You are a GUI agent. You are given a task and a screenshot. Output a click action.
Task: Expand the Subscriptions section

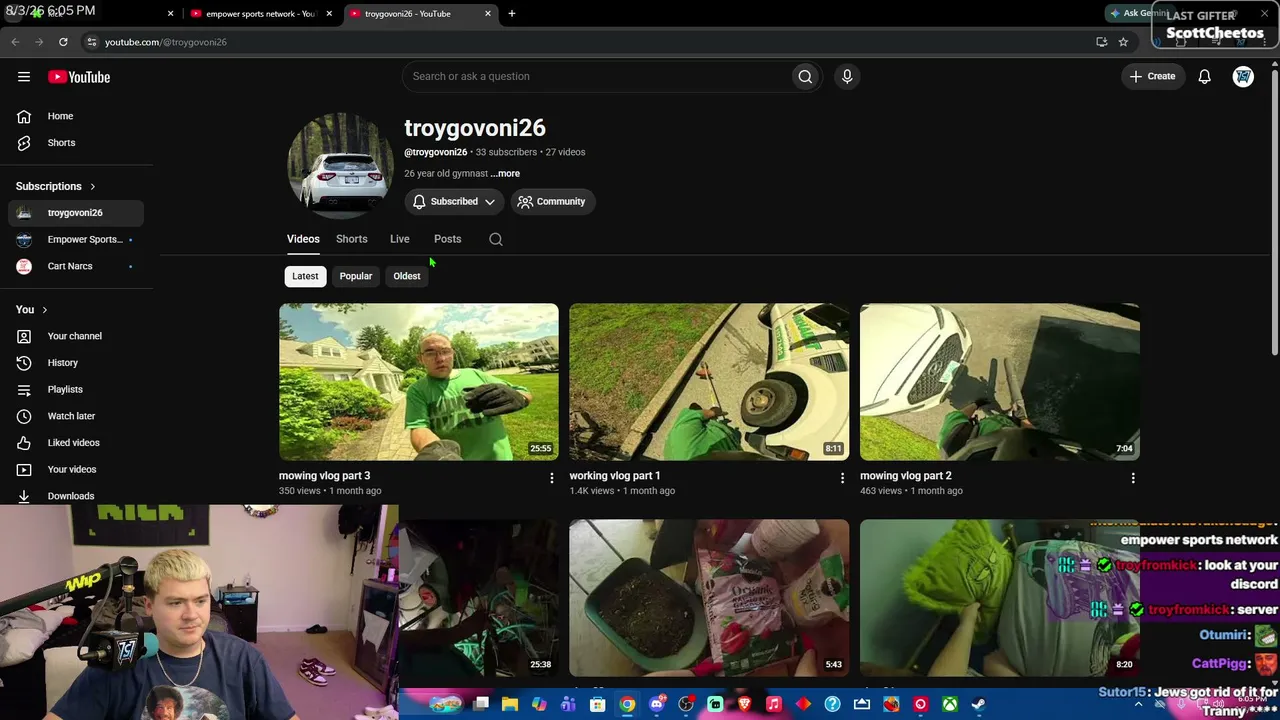[x=56, y=186]
